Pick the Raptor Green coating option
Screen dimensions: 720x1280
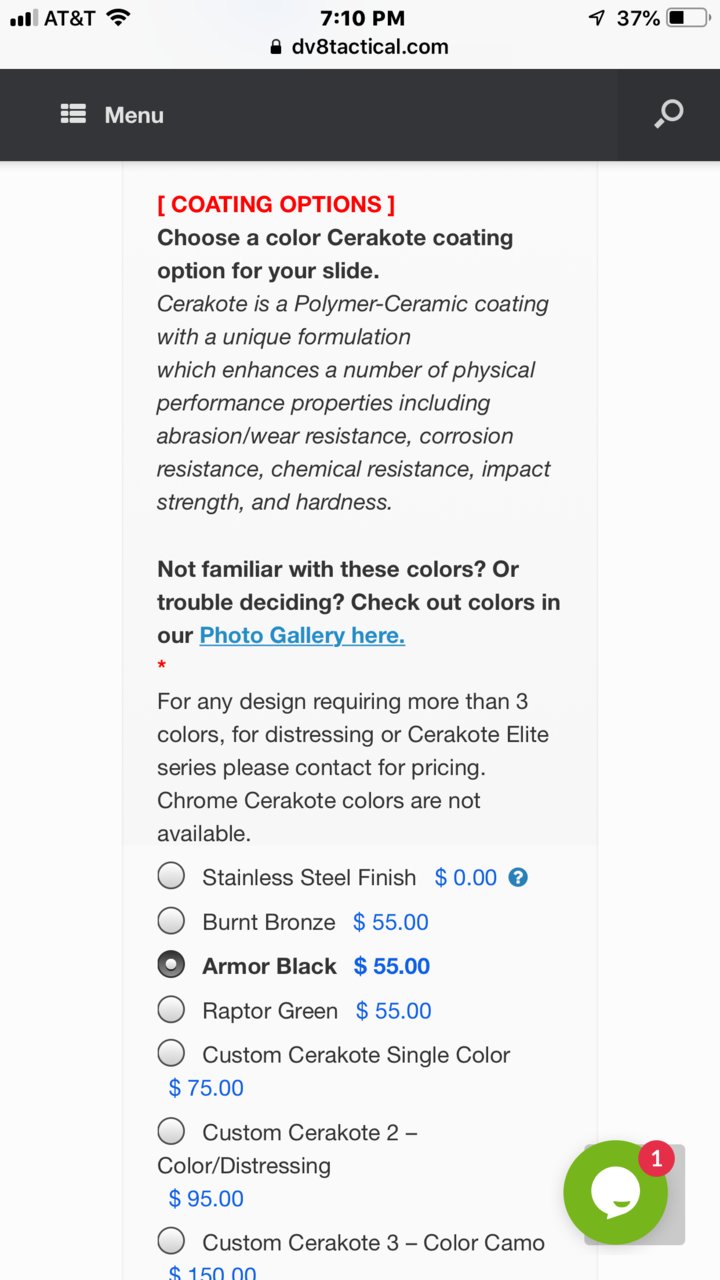pyautogui.click(x=171, y=1009)
